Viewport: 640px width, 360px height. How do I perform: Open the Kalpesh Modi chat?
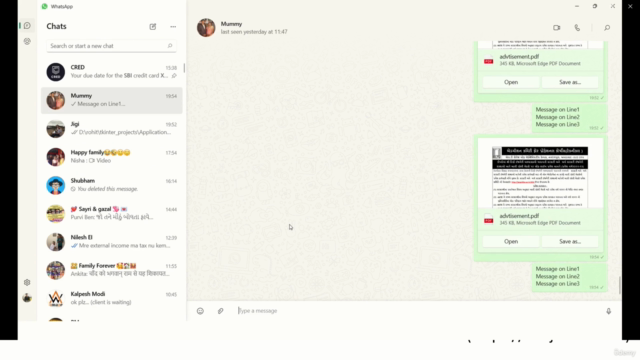click(111, 298)
